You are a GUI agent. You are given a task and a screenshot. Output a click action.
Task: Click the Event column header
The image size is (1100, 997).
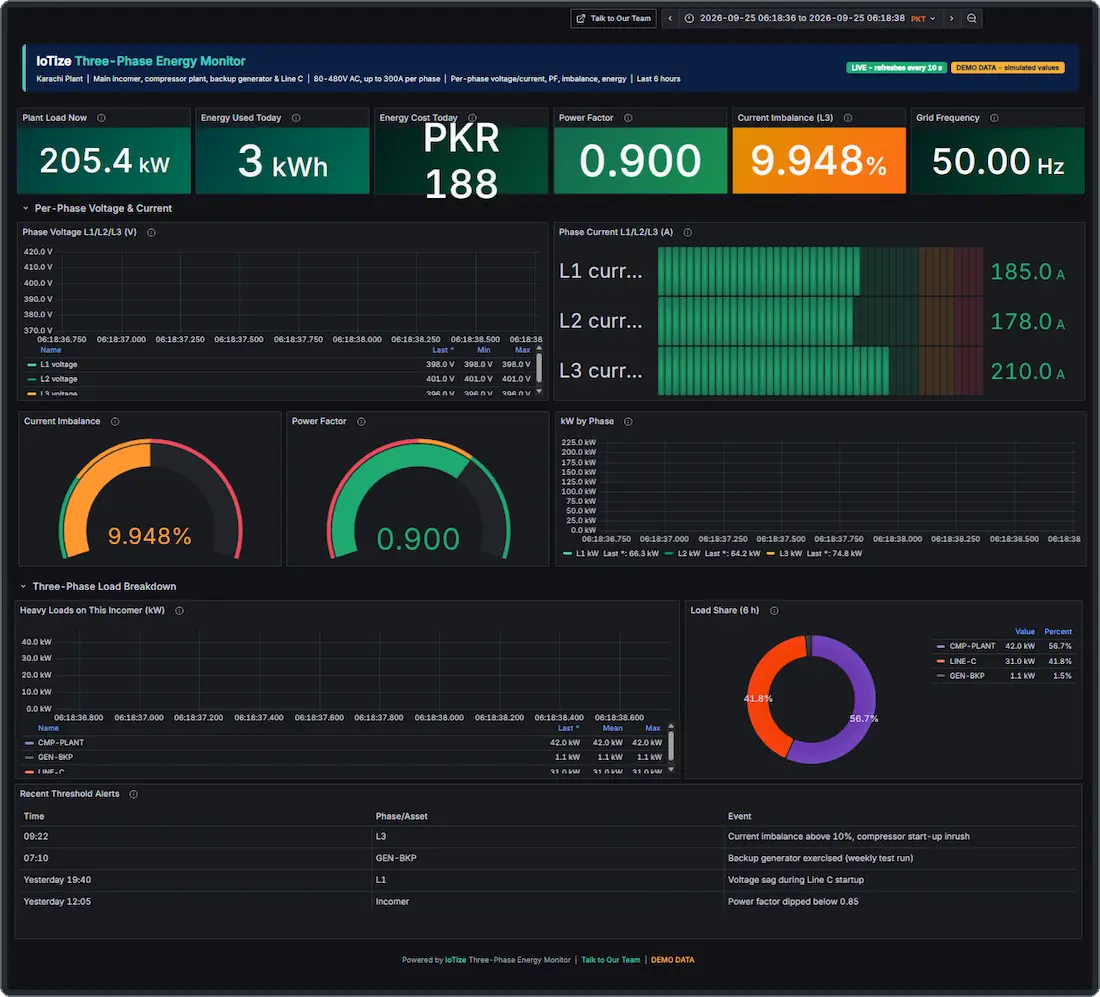tap(739, 816)
